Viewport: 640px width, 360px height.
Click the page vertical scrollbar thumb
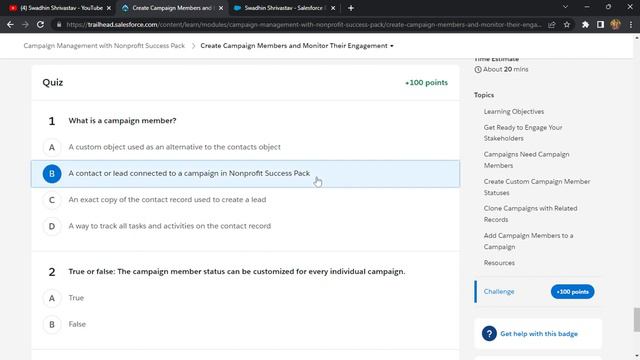coord(636,320)
